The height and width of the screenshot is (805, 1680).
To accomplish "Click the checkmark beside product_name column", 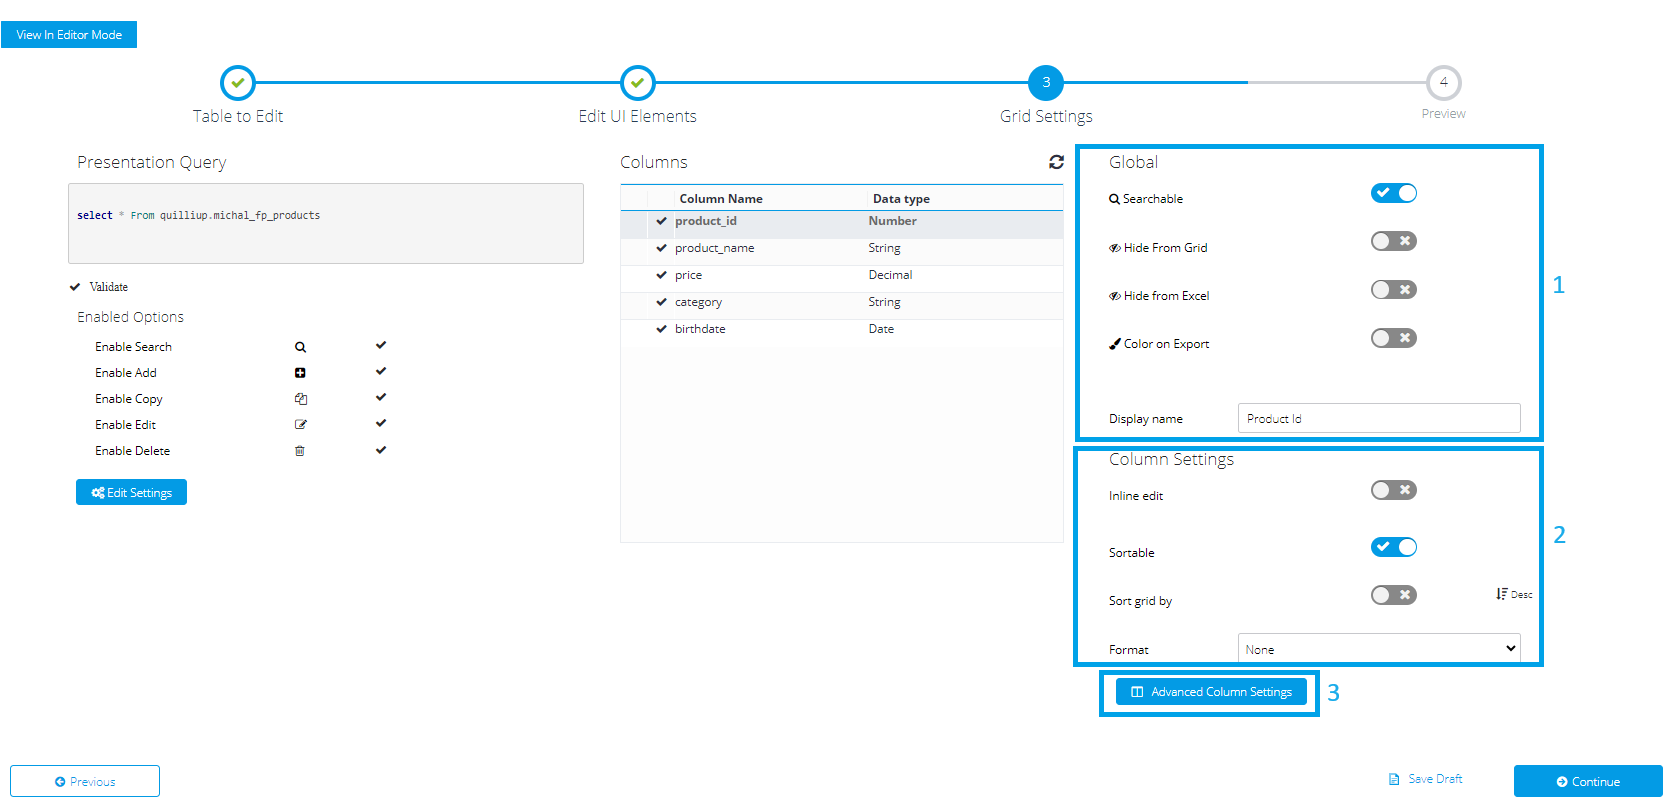I will (661, 248).
